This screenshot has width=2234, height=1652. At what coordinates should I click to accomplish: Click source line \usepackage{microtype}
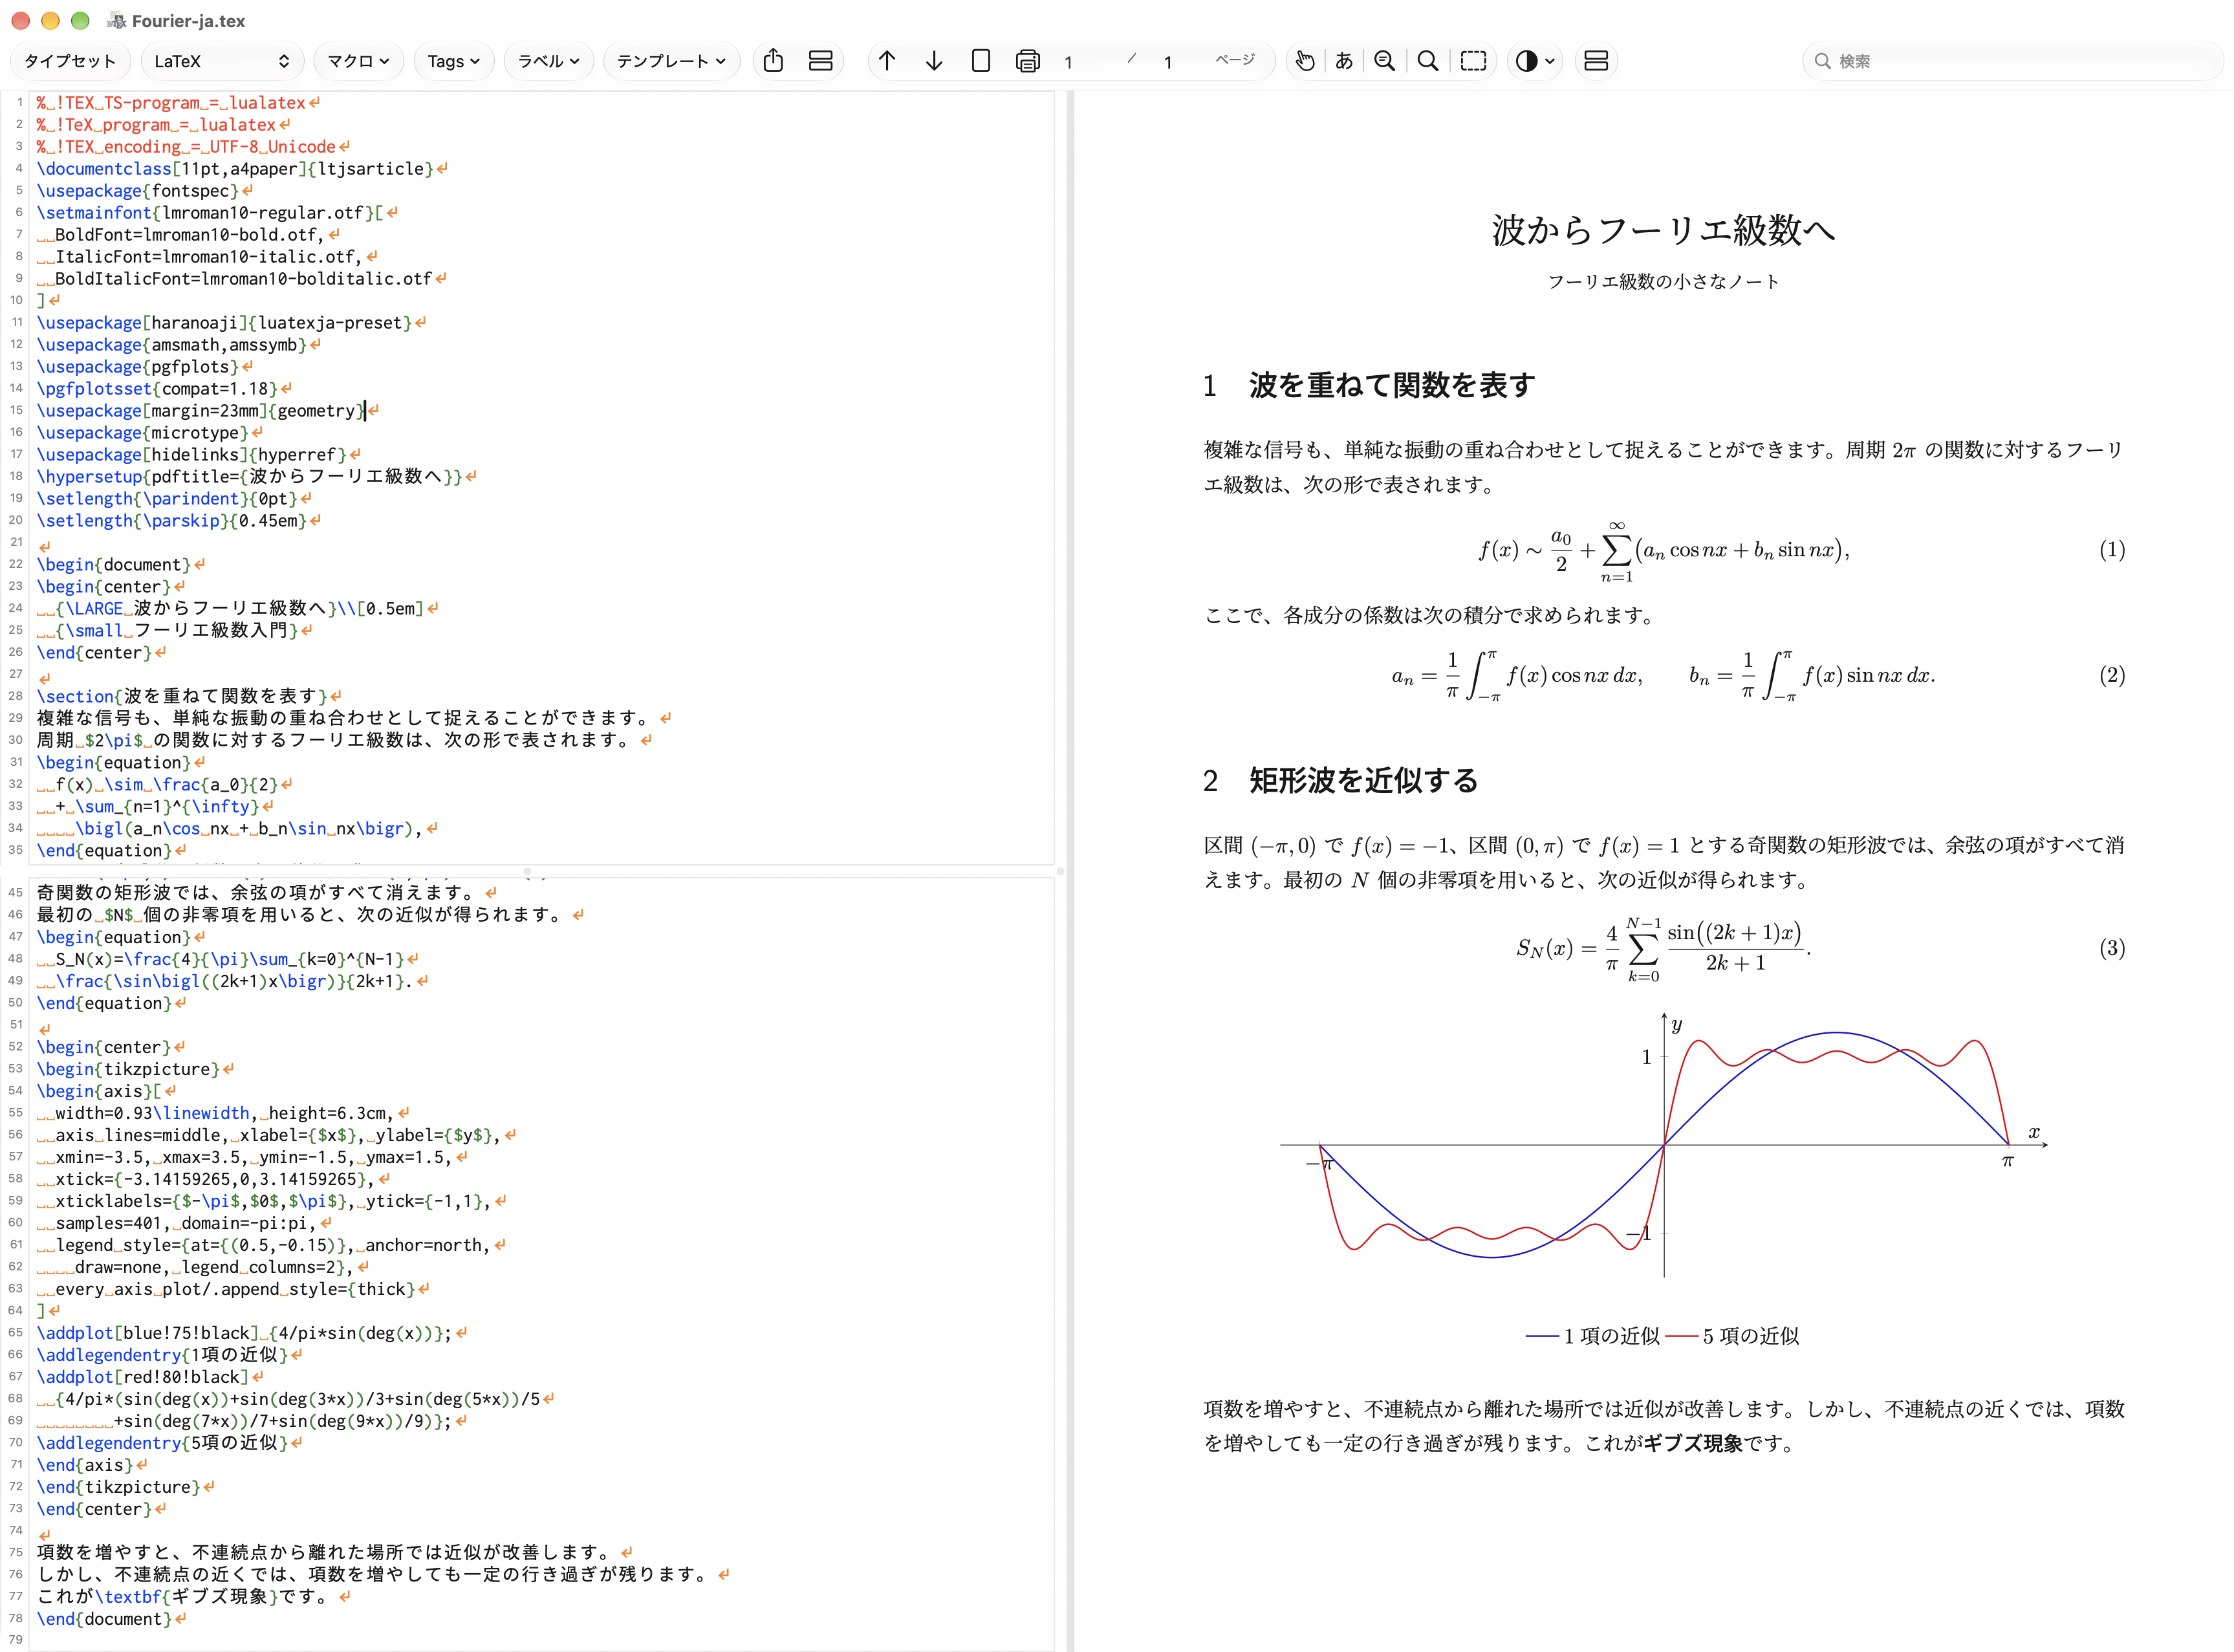pyautogui.click(x=143, y=433)
